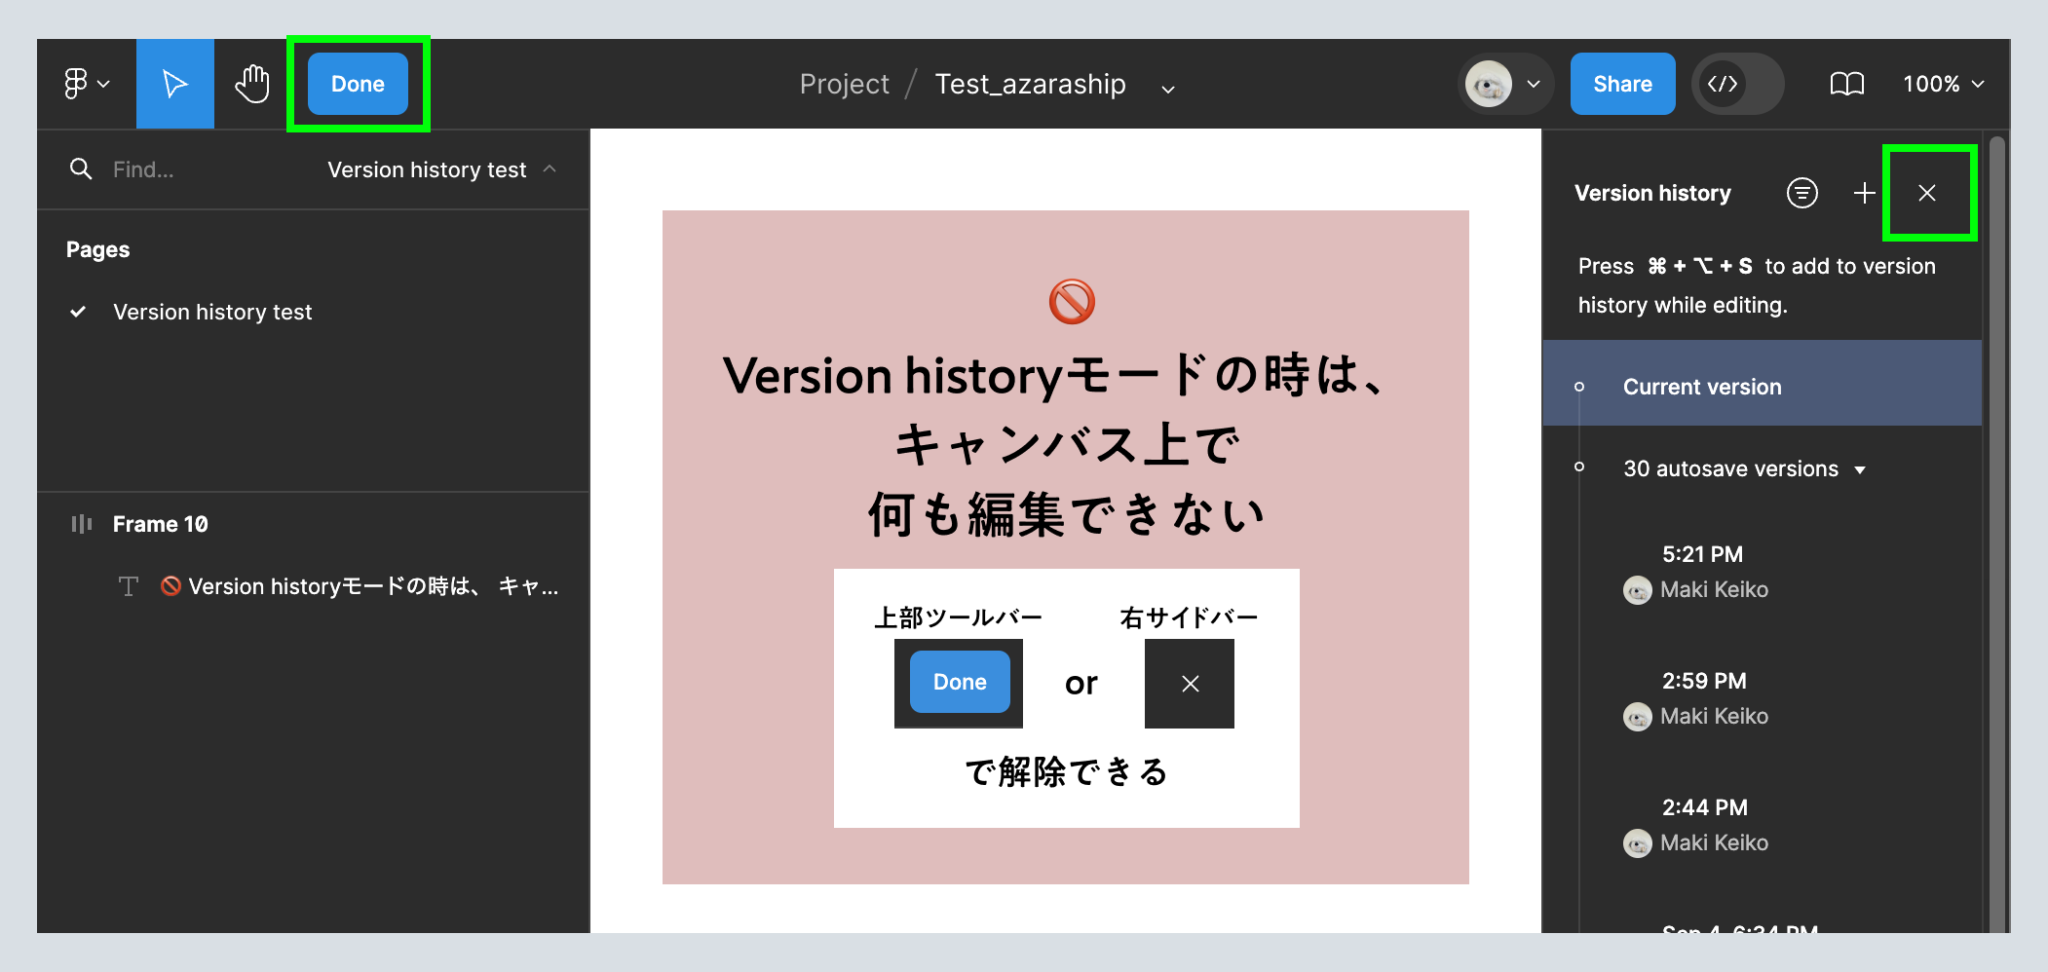Viewport: 2048px width, 972px height.
Task: Select the Version history test page
Action: (212, 312)
